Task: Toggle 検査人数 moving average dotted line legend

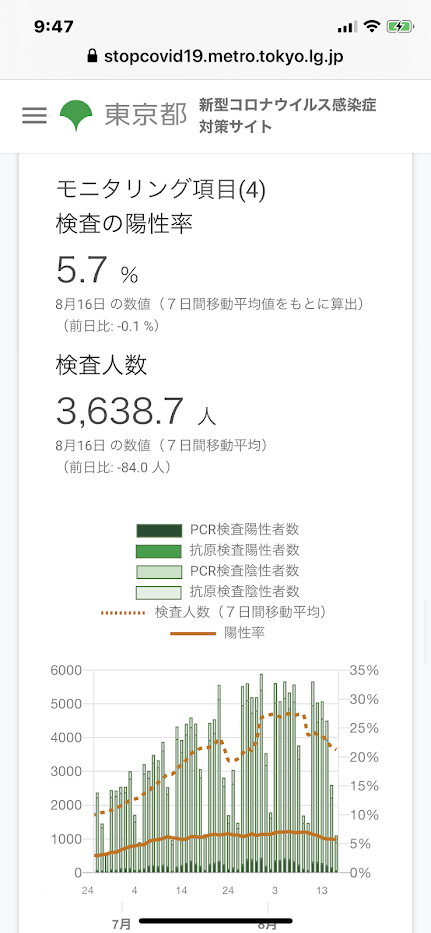Action: click(217, 612)
